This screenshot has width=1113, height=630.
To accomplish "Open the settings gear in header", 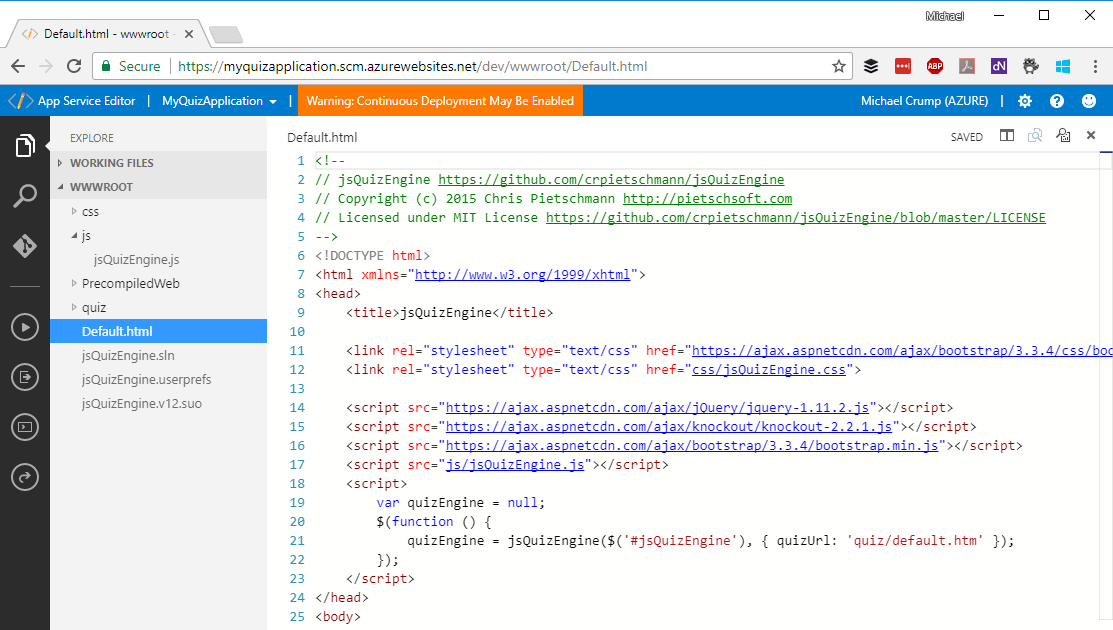I will coord(1025,101).
